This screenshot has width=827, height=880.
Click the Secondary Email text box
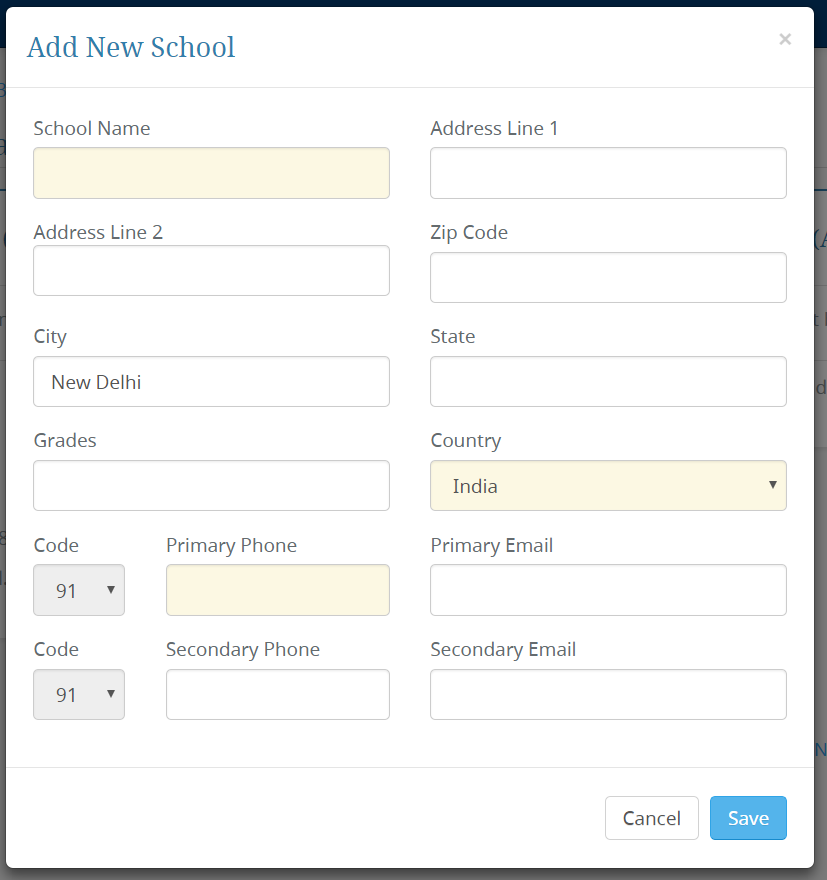point(608,694)
